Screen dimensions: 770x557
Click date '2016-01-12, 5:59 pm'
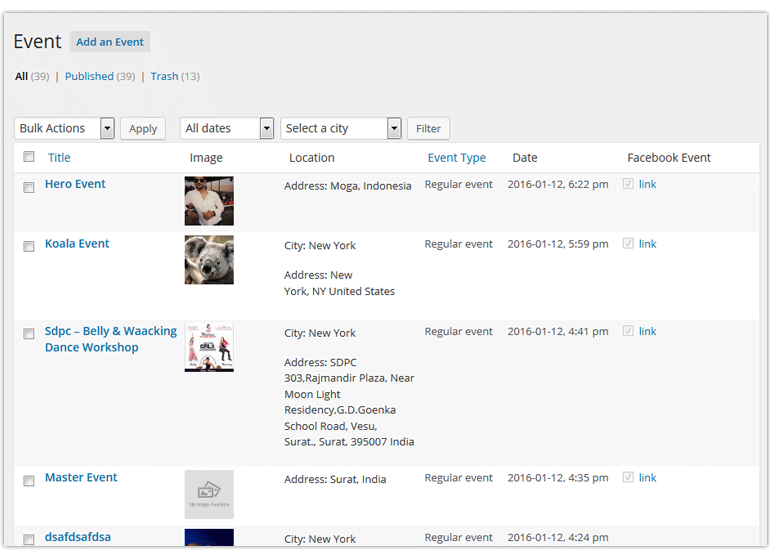click(558, 244)
